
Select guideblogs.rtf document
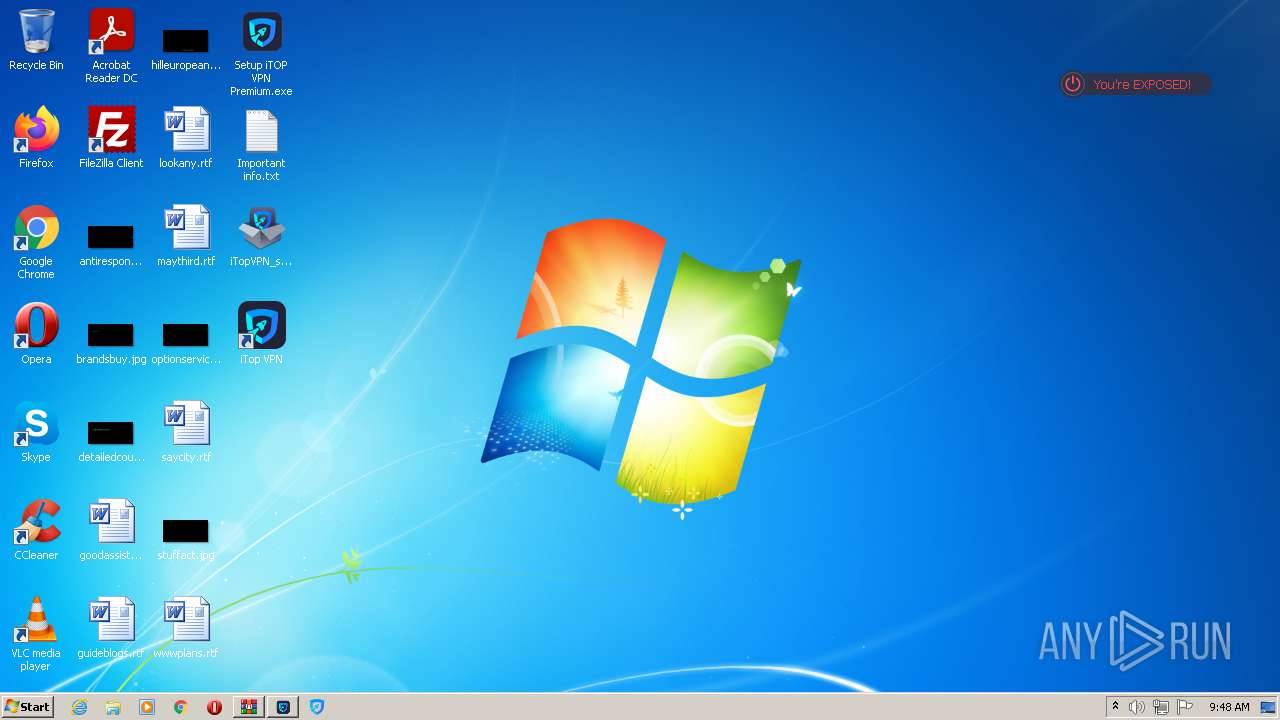coord(111,628)
